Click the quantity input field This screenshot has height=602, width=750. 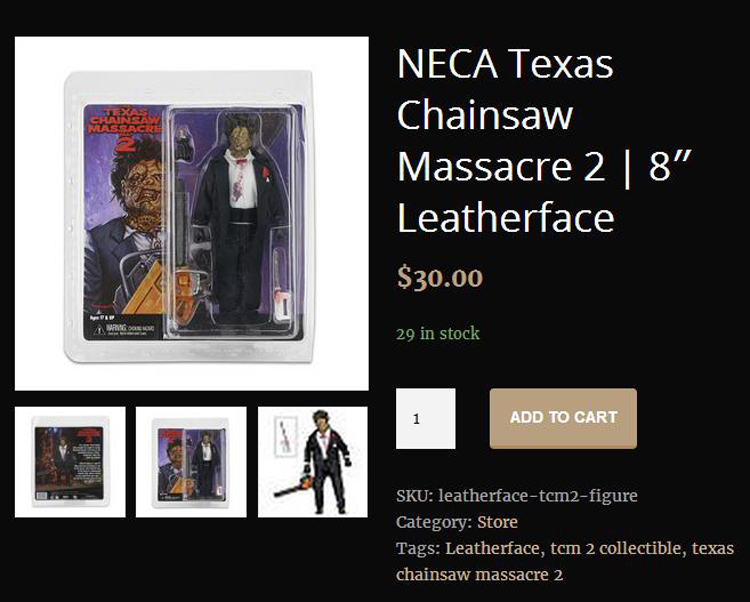pos(426,418)
